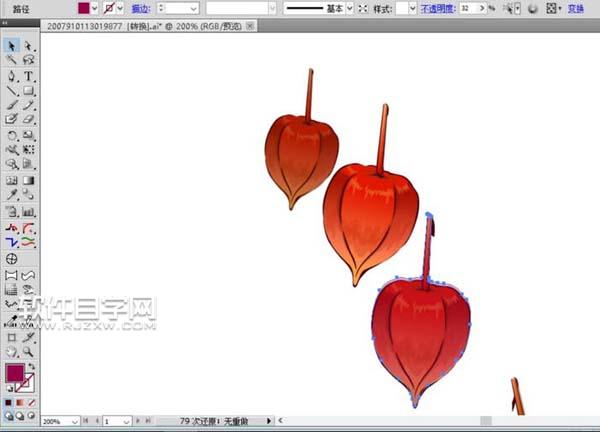Select the black arrow Selection tool
Image resolution: width=600 pixels, height=432 pixels.
(x=11, y=46)
